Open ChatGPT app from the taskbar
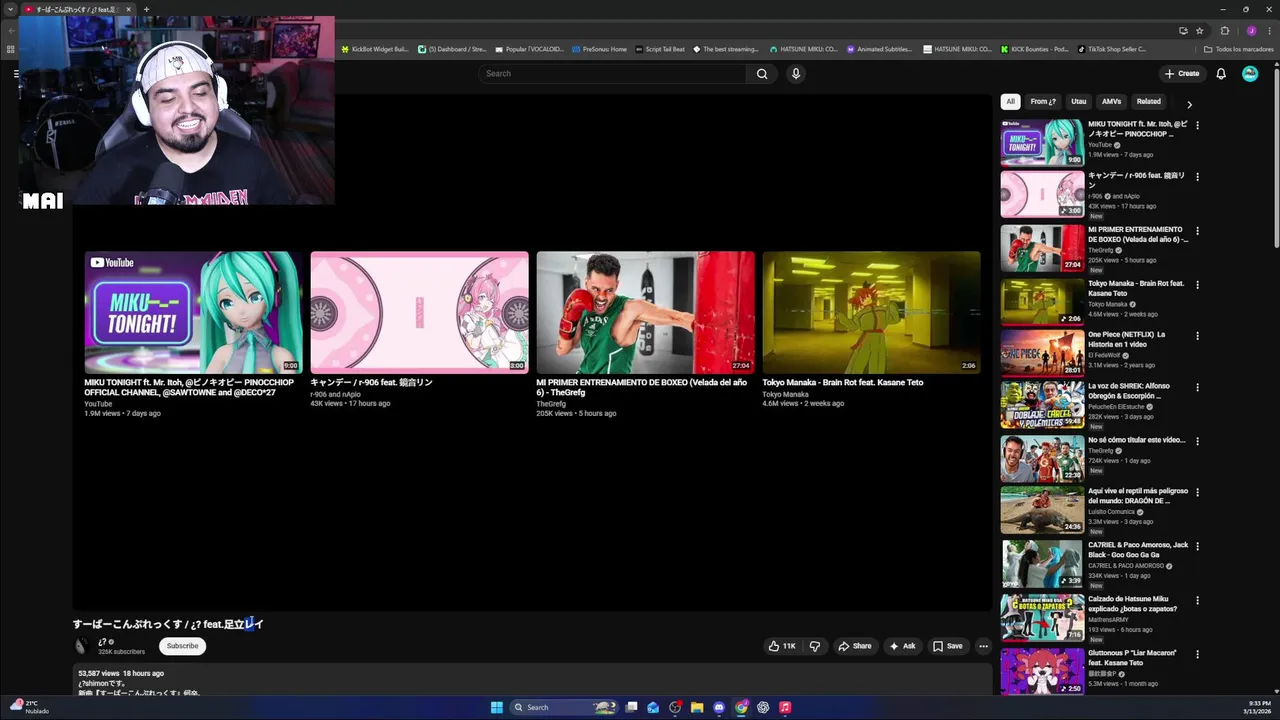 pos(763,707)
